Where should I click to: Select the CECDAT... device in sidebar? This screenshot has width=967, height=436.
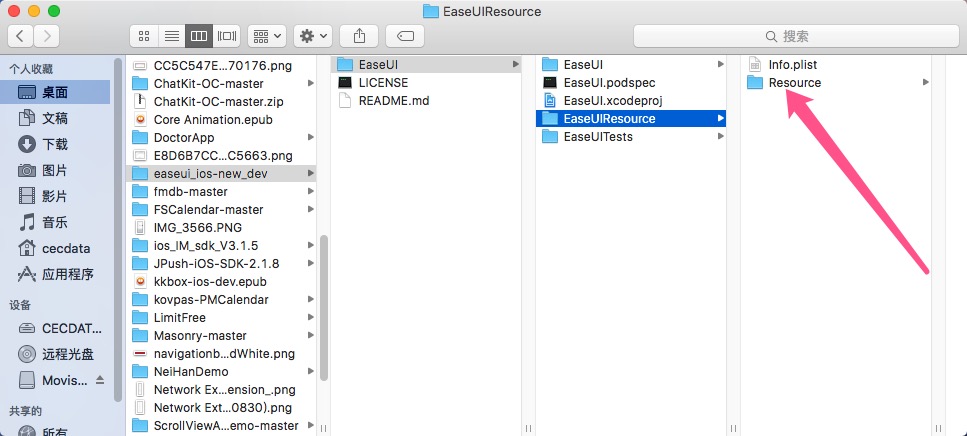[x=56, y=328]
